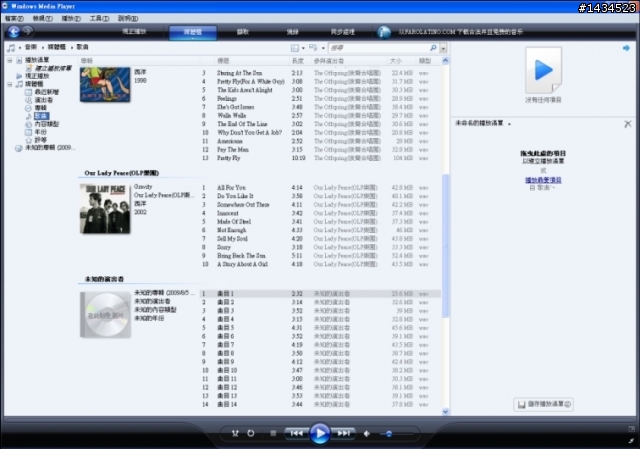640x449 pixels.
Task: Open the JUFAROLATINO.COM music store link
Action: tap(461, 32)
